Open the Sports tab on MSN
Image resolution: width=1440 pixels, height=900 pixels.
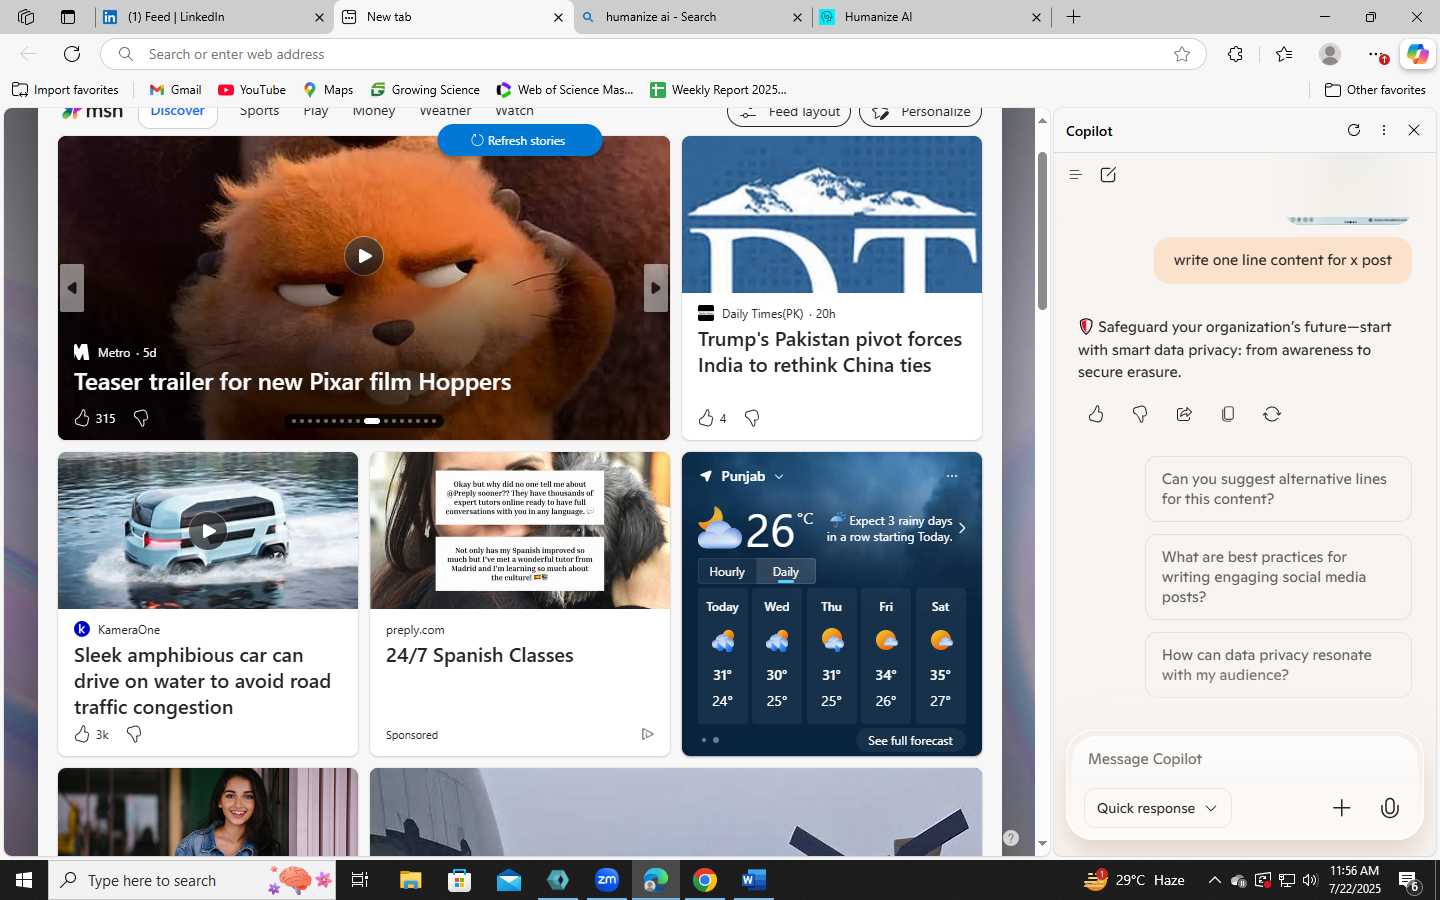259,112
